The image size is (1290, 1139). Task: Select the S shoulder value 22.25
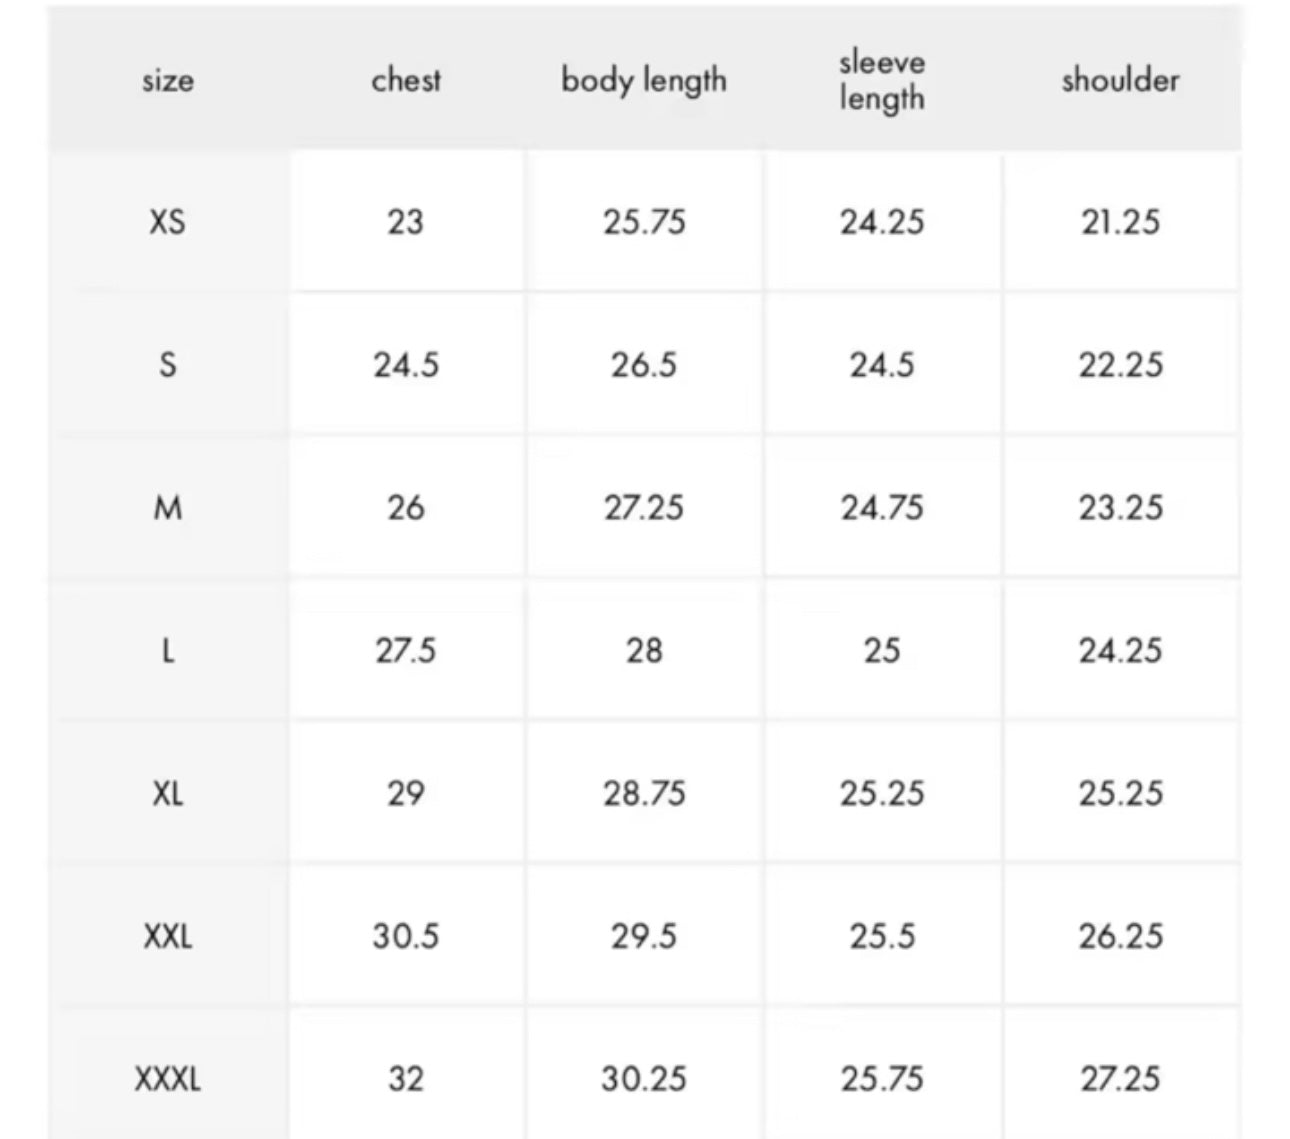tap(1120, 365)
